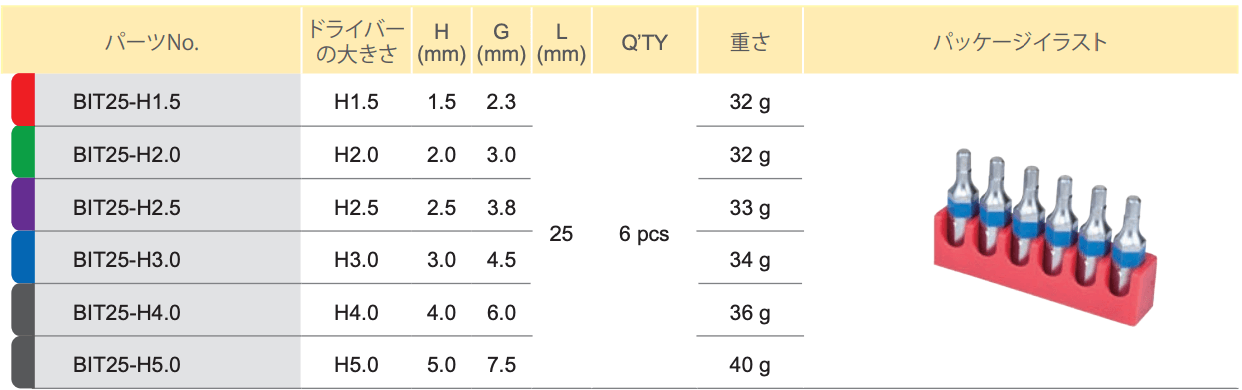Click the 7.5 G value cell
The width and height of the screenshot is (1242, 390).
[501, 365]
